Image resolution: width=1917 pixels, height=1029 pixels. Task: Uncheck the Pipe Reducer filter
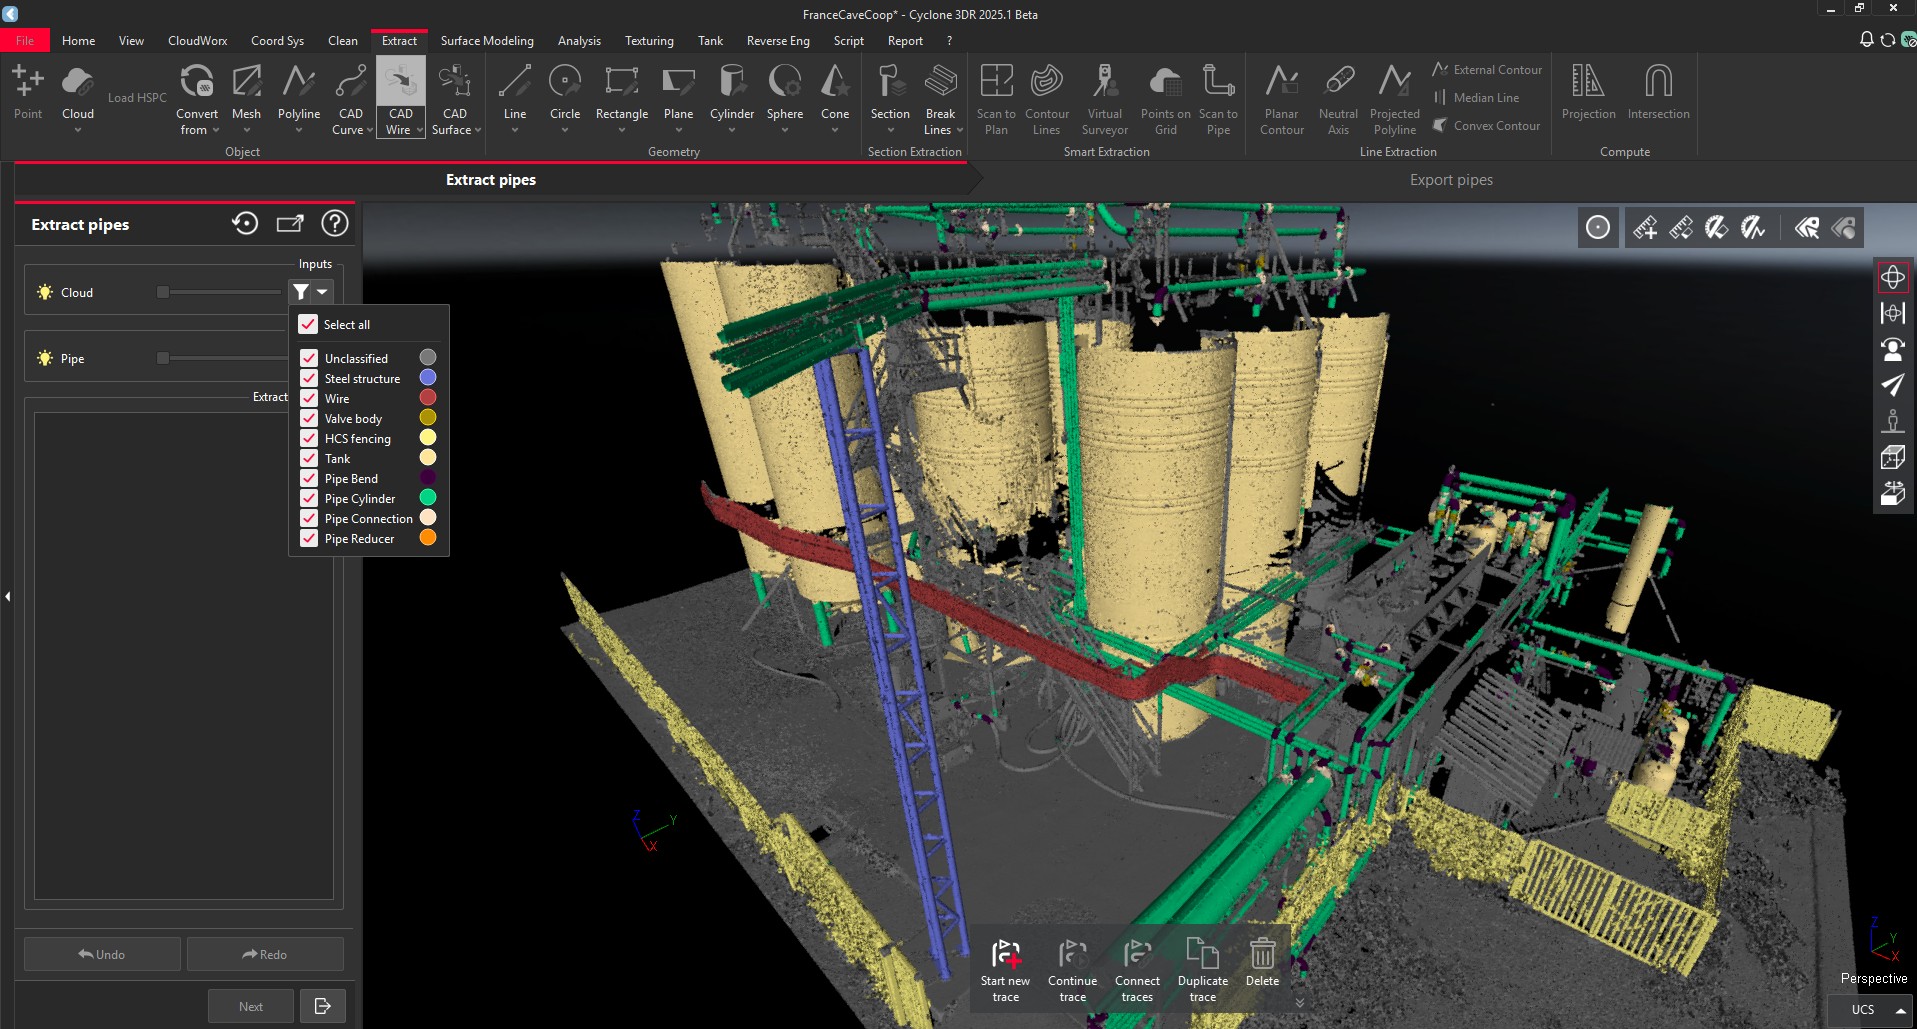tap(307, 538)
